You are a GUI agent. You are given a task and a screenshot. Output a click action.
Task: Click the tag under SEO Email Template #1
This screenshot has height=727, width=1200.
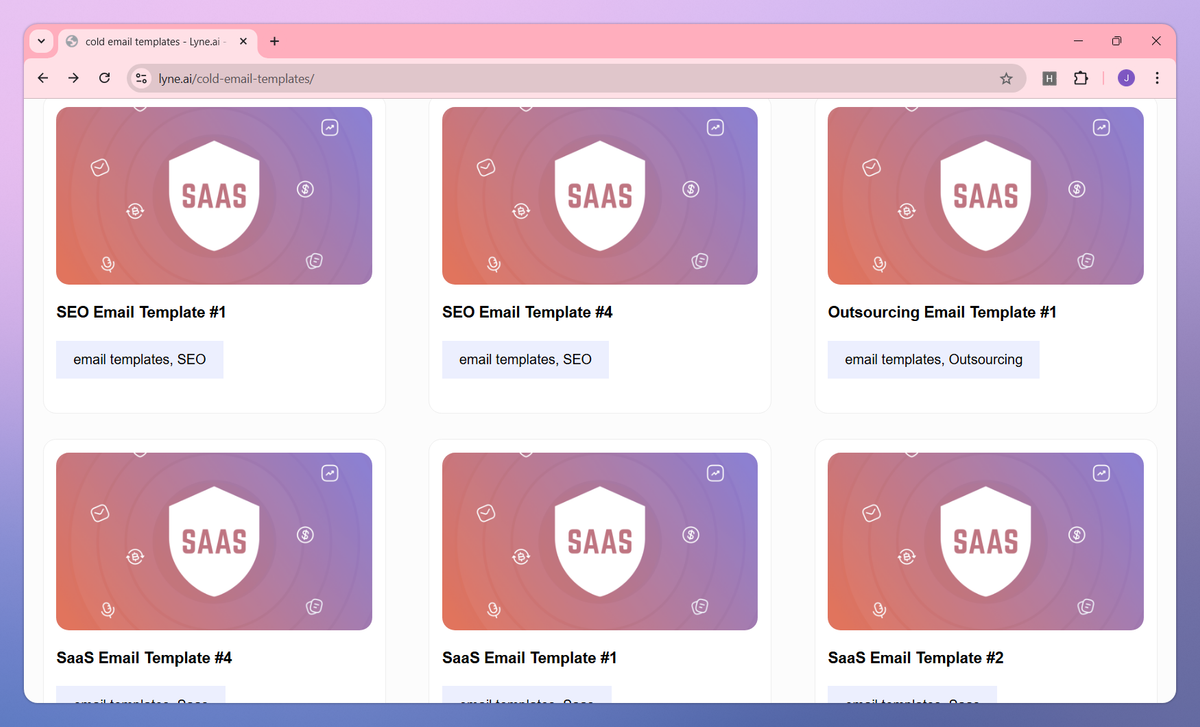coord(140,359)
